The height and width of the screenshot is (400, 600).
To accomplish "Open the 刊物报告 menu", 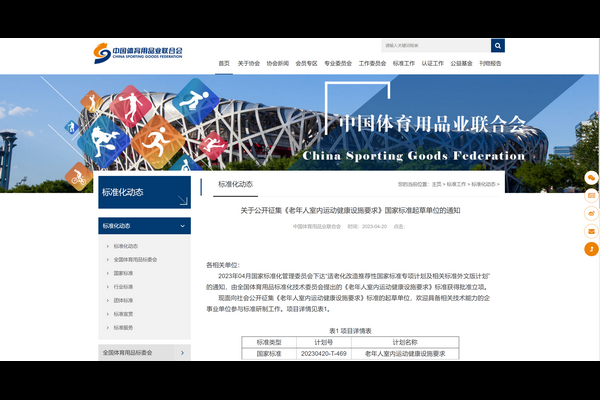I will click(x=490, y=64).
